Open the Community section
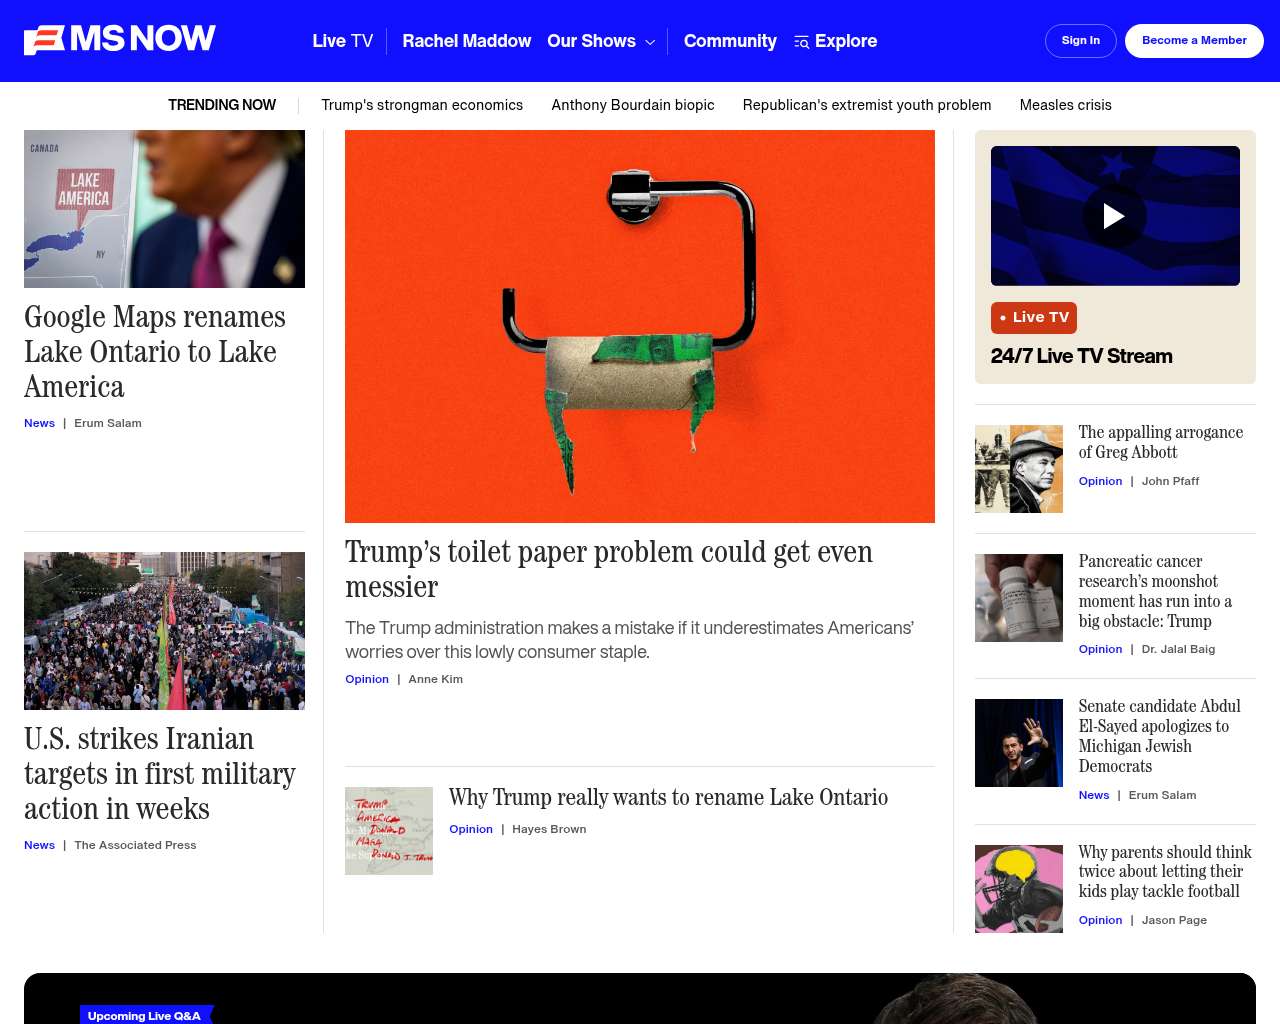 pyautogui.click(x=730, y=41)
